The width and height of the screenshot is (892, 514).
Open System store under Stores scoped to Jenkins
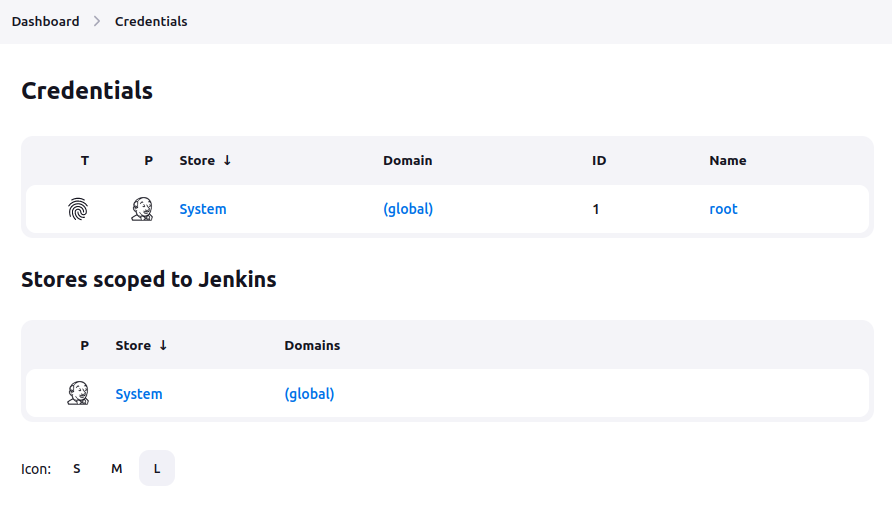point(139,394)
